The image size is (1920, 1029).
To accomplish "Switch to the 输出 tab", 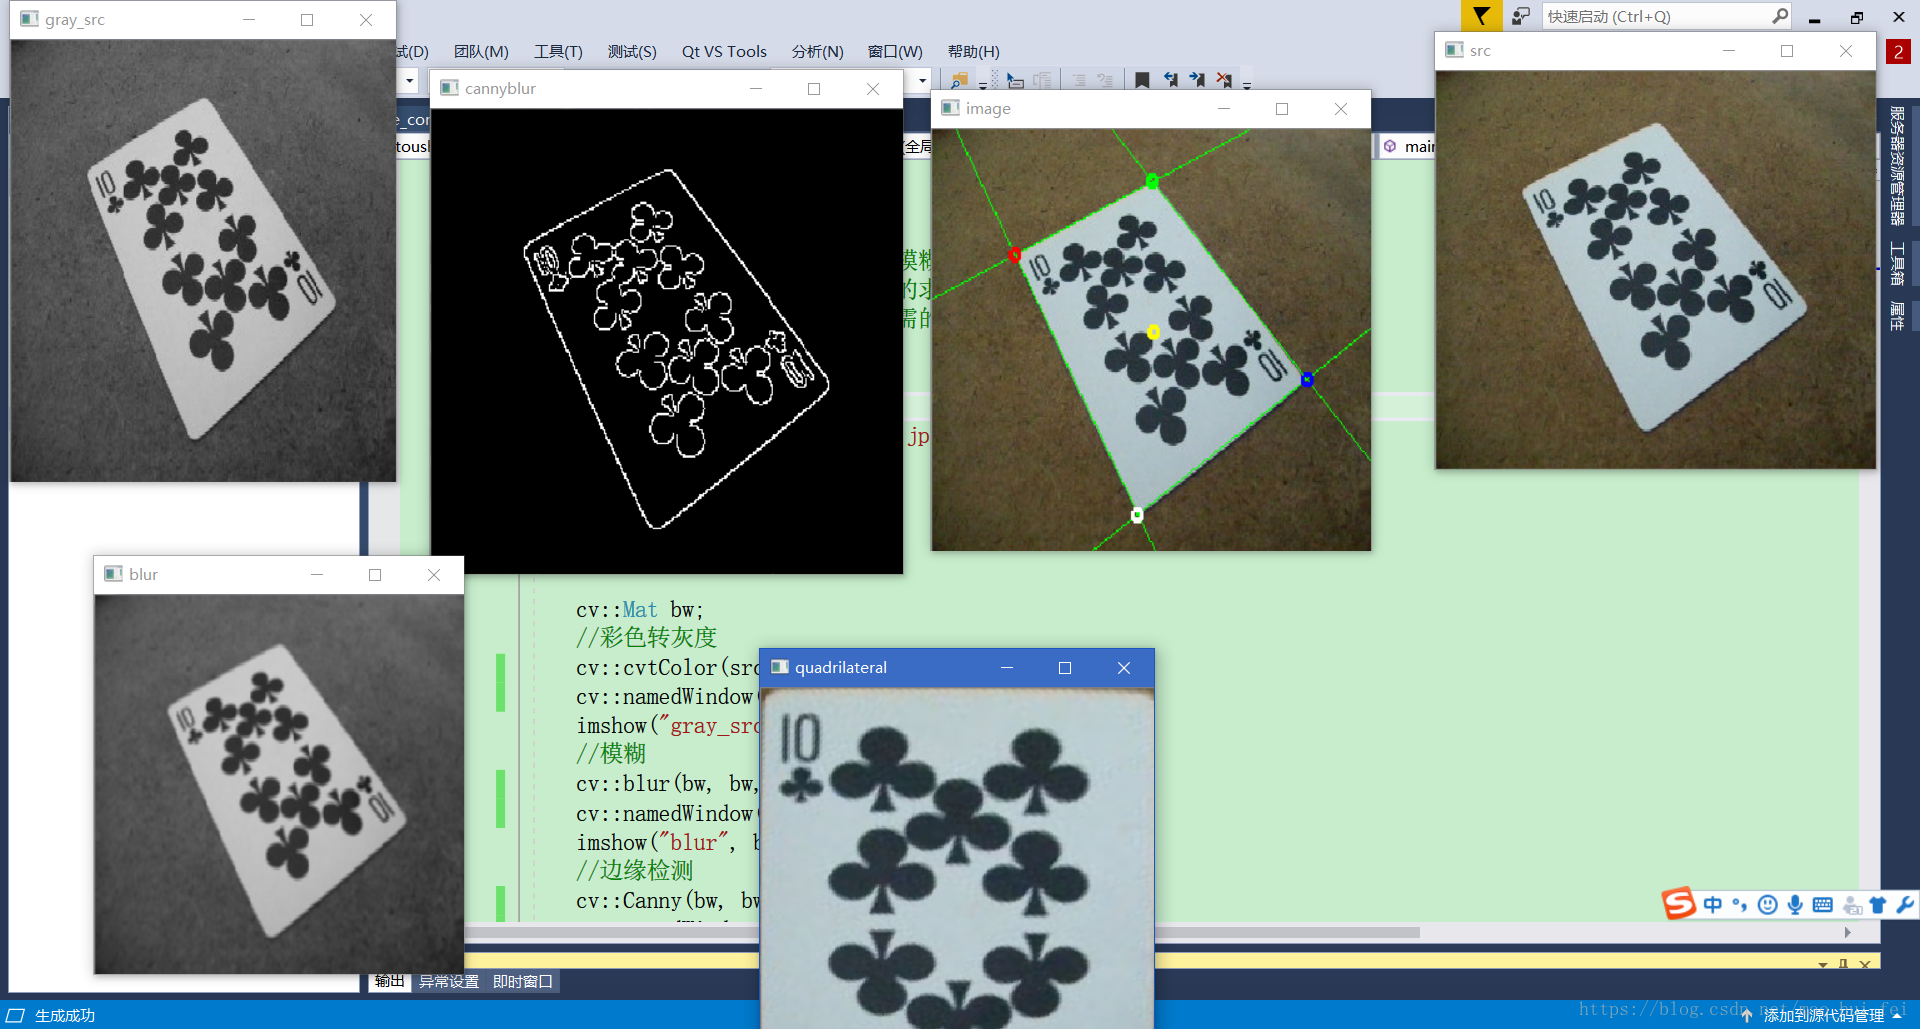I will pos(390,981).
